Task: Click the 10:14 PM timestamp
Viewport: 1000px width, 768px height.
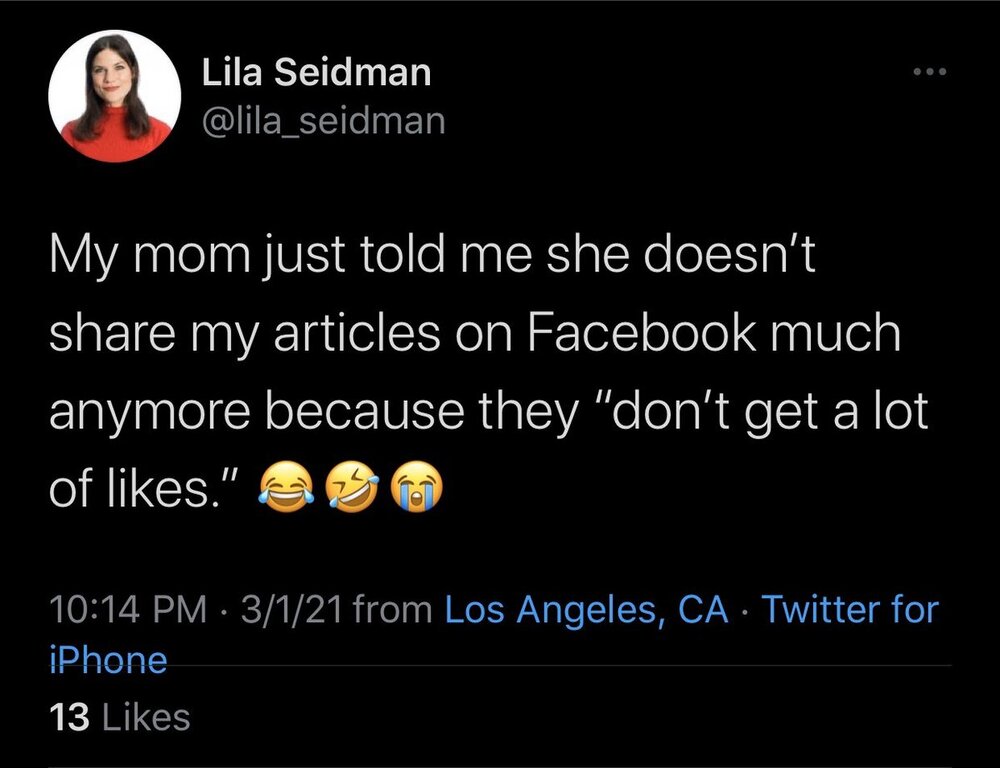Action: coord(127,609)
